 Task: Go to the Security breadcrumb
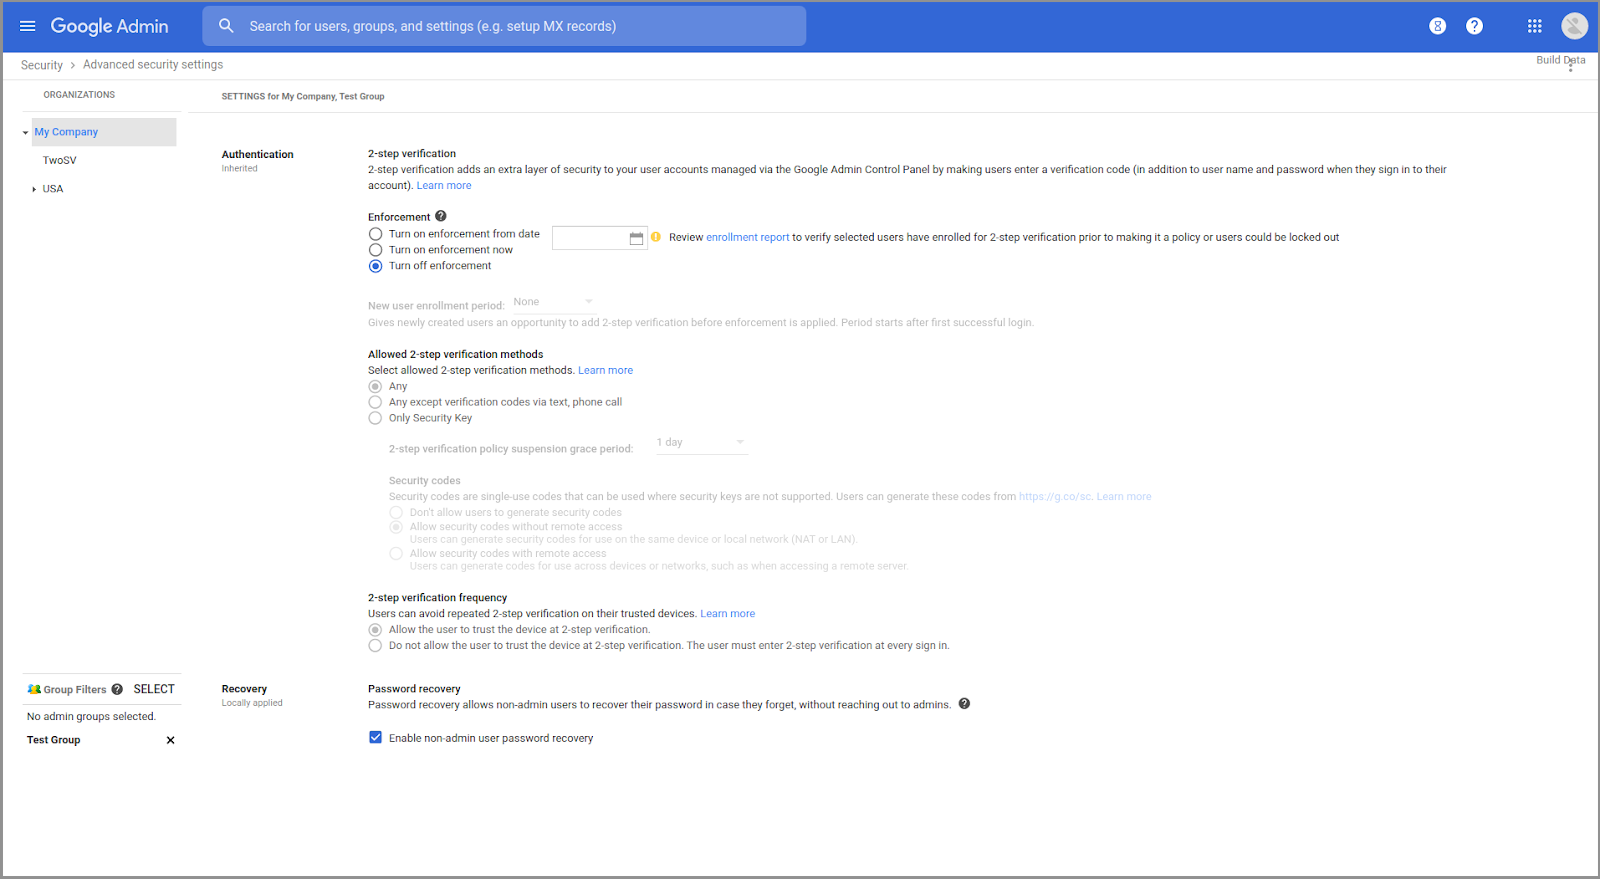click(42, 65)
